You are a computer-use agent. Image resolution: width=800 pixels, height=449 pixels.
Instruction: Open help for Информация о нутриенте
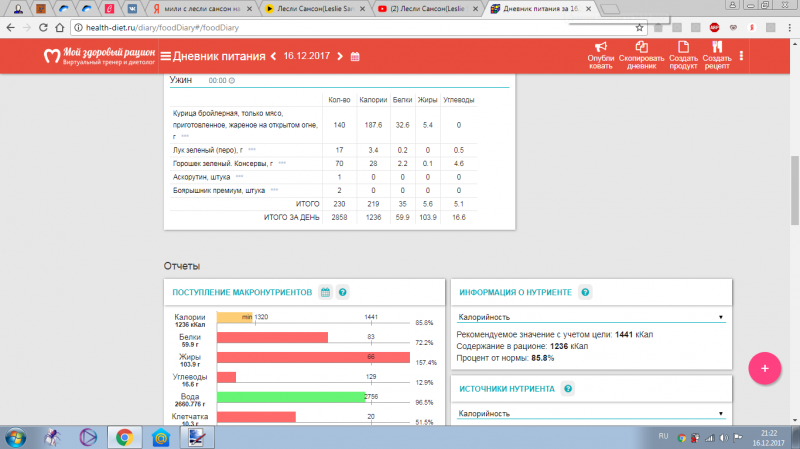(x=586, y=292)
